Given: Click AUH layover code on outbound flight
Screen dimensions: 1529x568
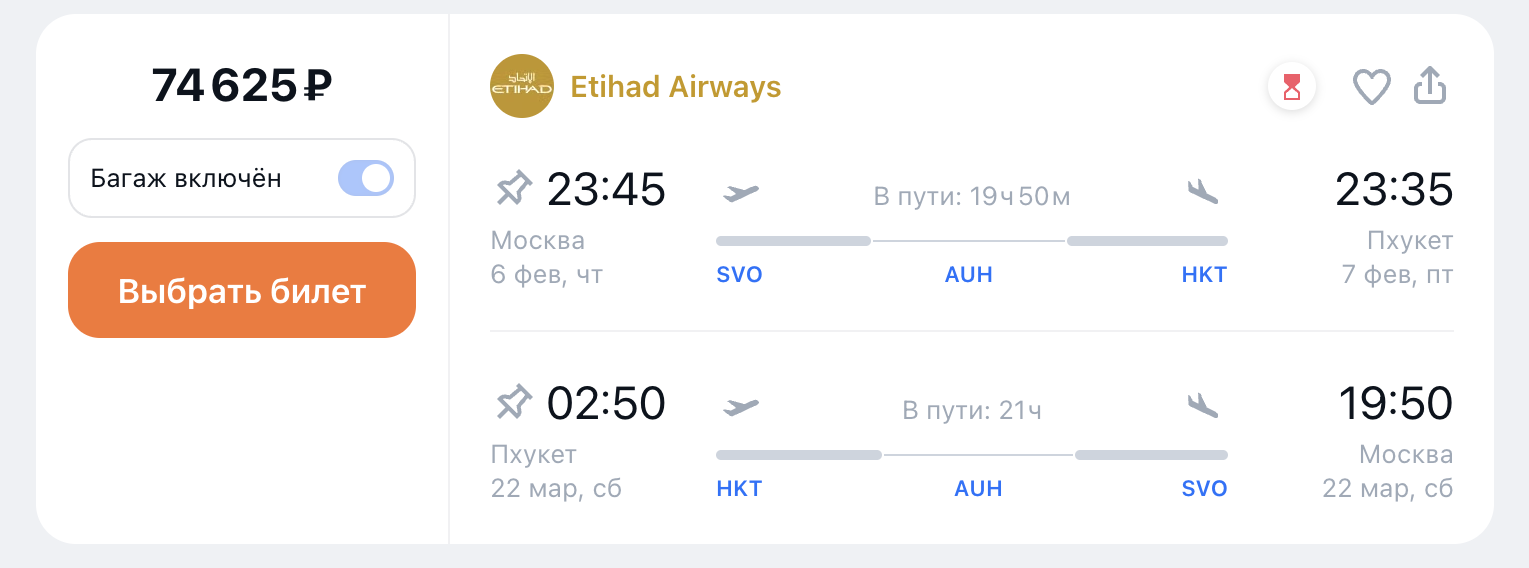Looking at the screenshot, I should point(968,275).
